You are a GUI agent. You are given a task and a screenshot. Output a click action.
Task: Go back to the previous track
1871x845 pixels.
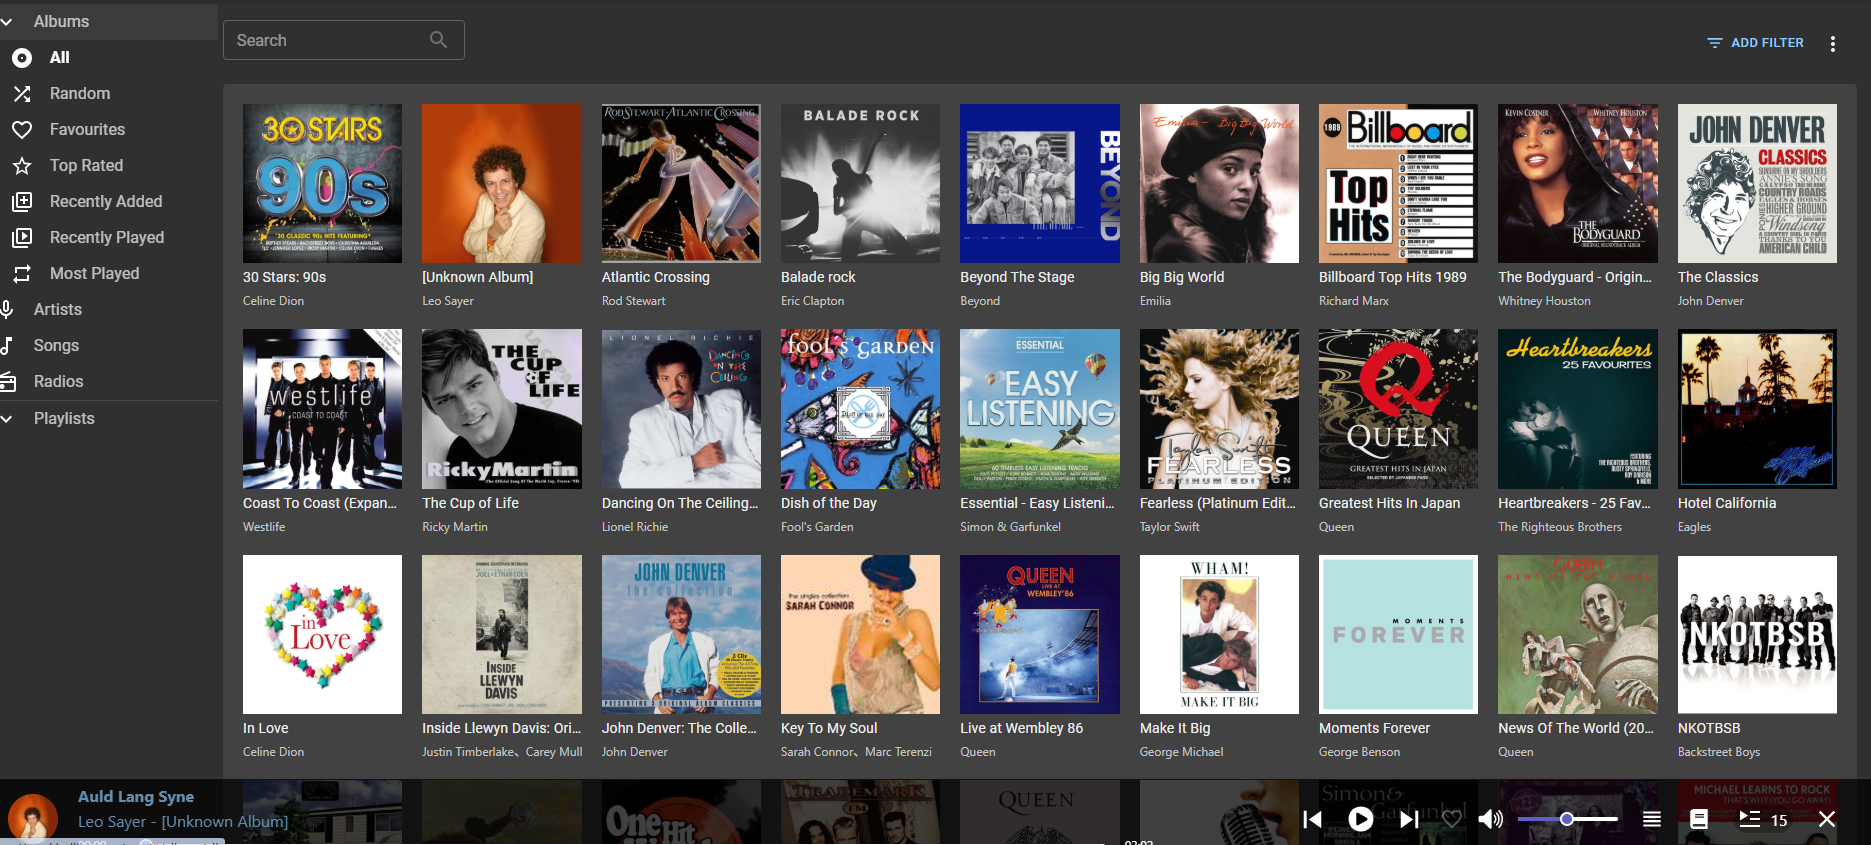click(x=1312, y=819)
